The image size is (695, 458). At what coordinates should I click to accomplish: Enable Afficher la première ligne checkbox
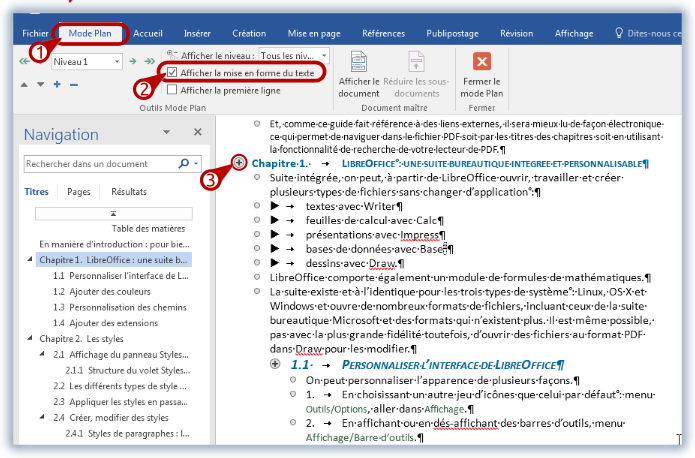(173, 90)
